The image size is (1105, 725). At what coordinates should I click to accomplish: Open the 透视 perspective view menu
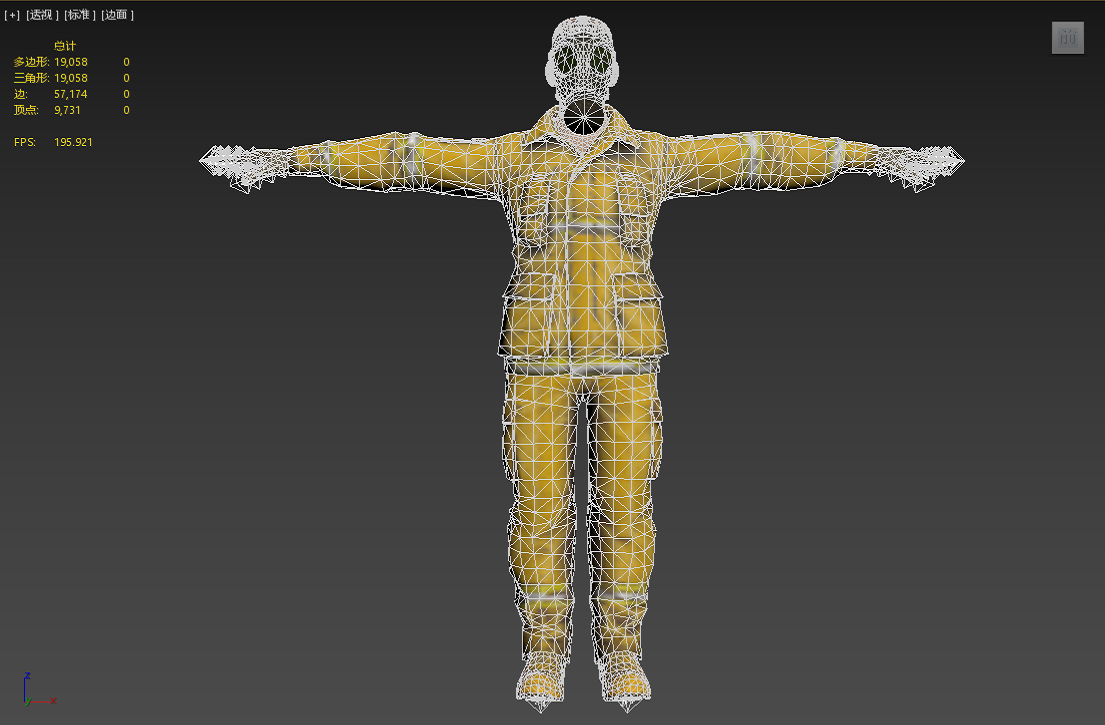pos(42,15)
